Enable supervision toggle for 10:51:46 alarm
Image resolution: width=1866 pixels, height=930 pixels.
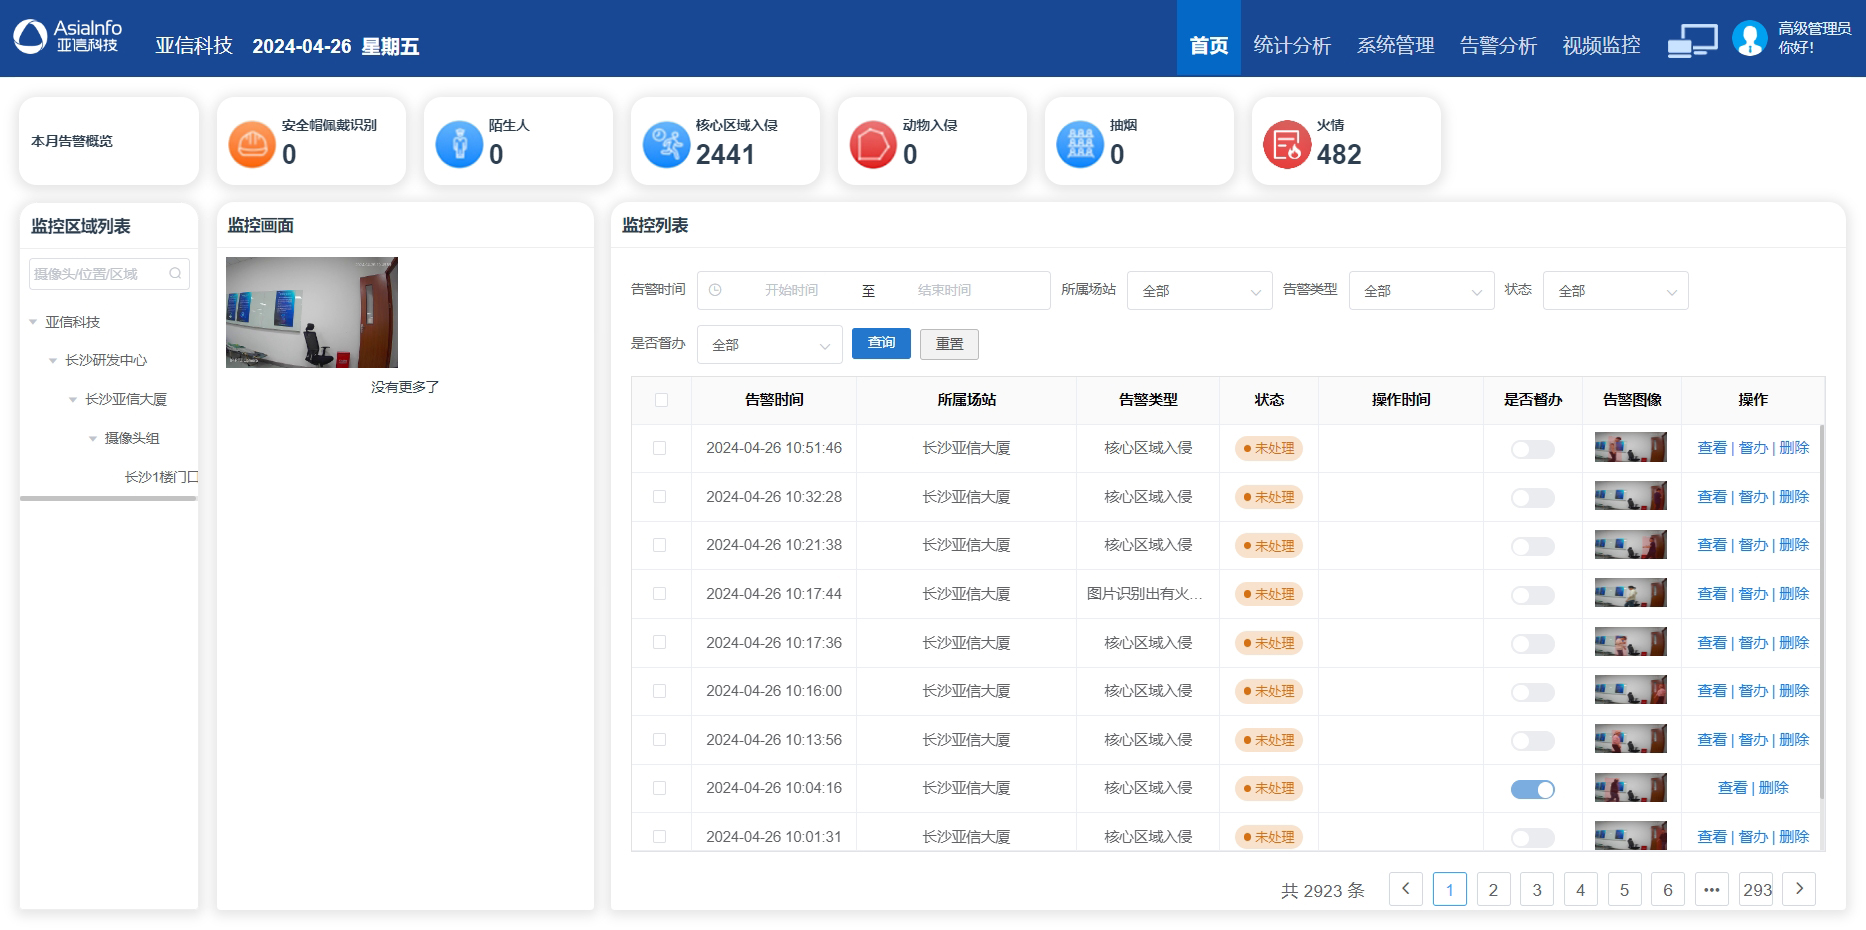[x=1532, y=449]
